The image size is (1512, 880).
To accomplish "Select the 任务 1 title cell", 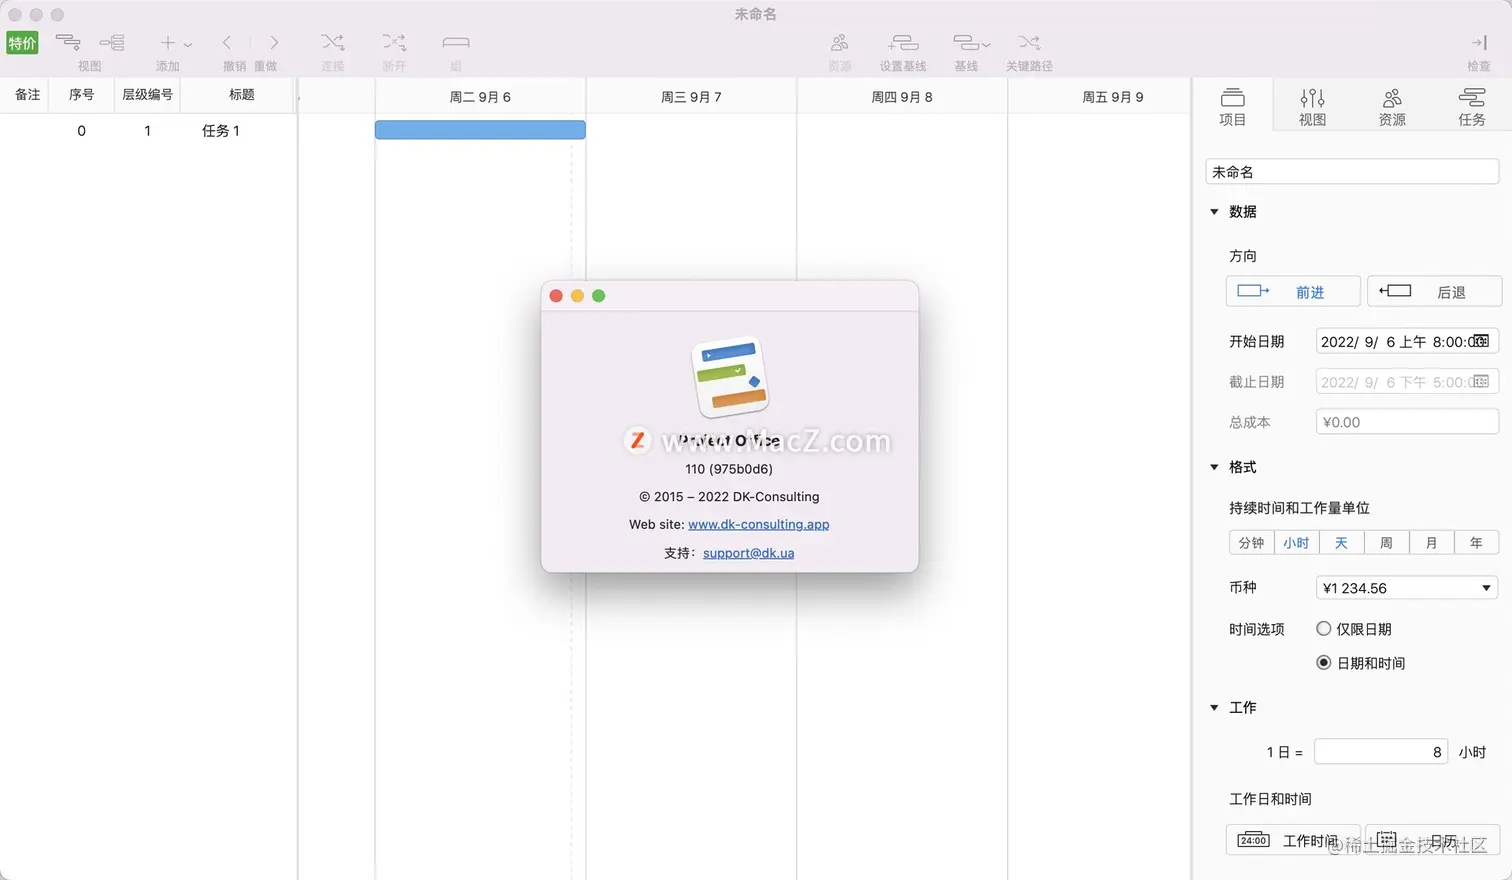I will pos(220,131).
